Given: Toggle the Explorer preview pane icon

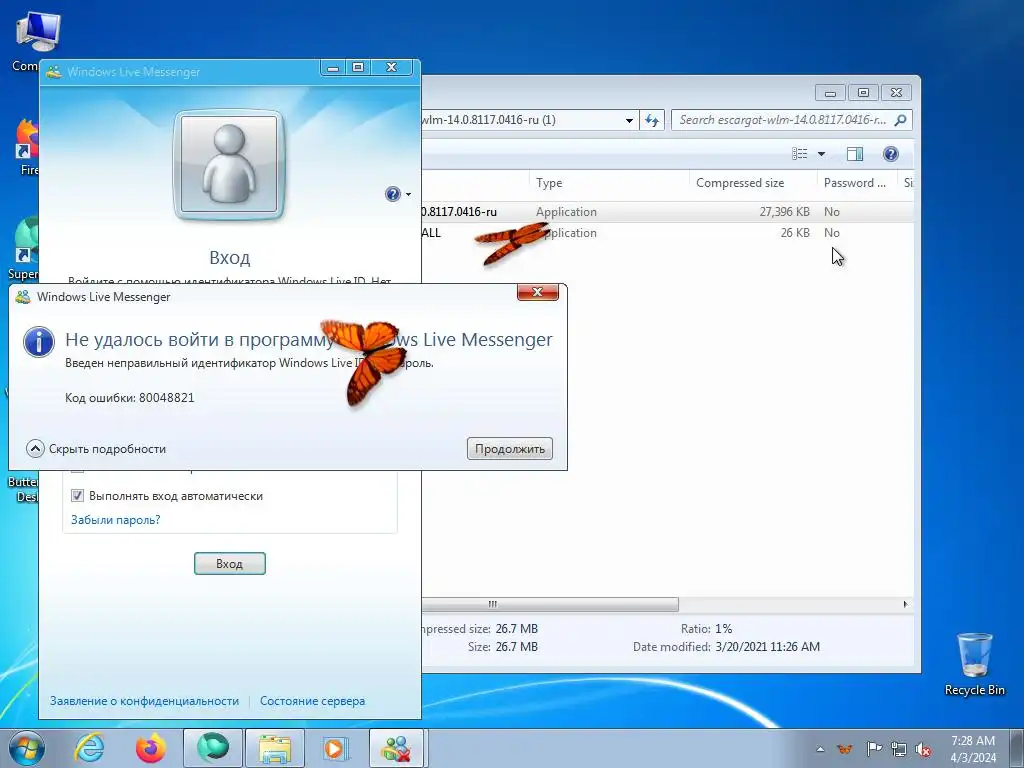Looking at the screenshot, I should (854, 153).
